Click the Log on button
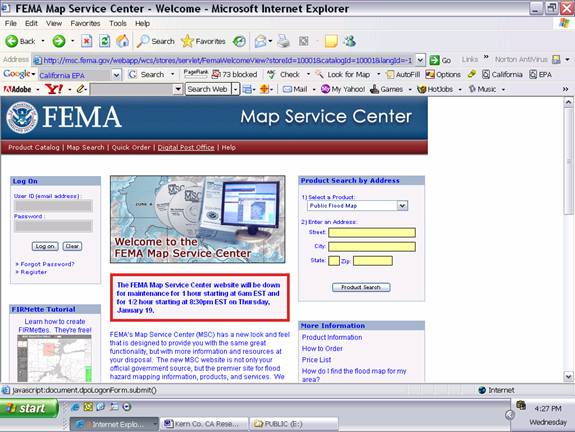This screenshot has width=575, height=432. 45,246
